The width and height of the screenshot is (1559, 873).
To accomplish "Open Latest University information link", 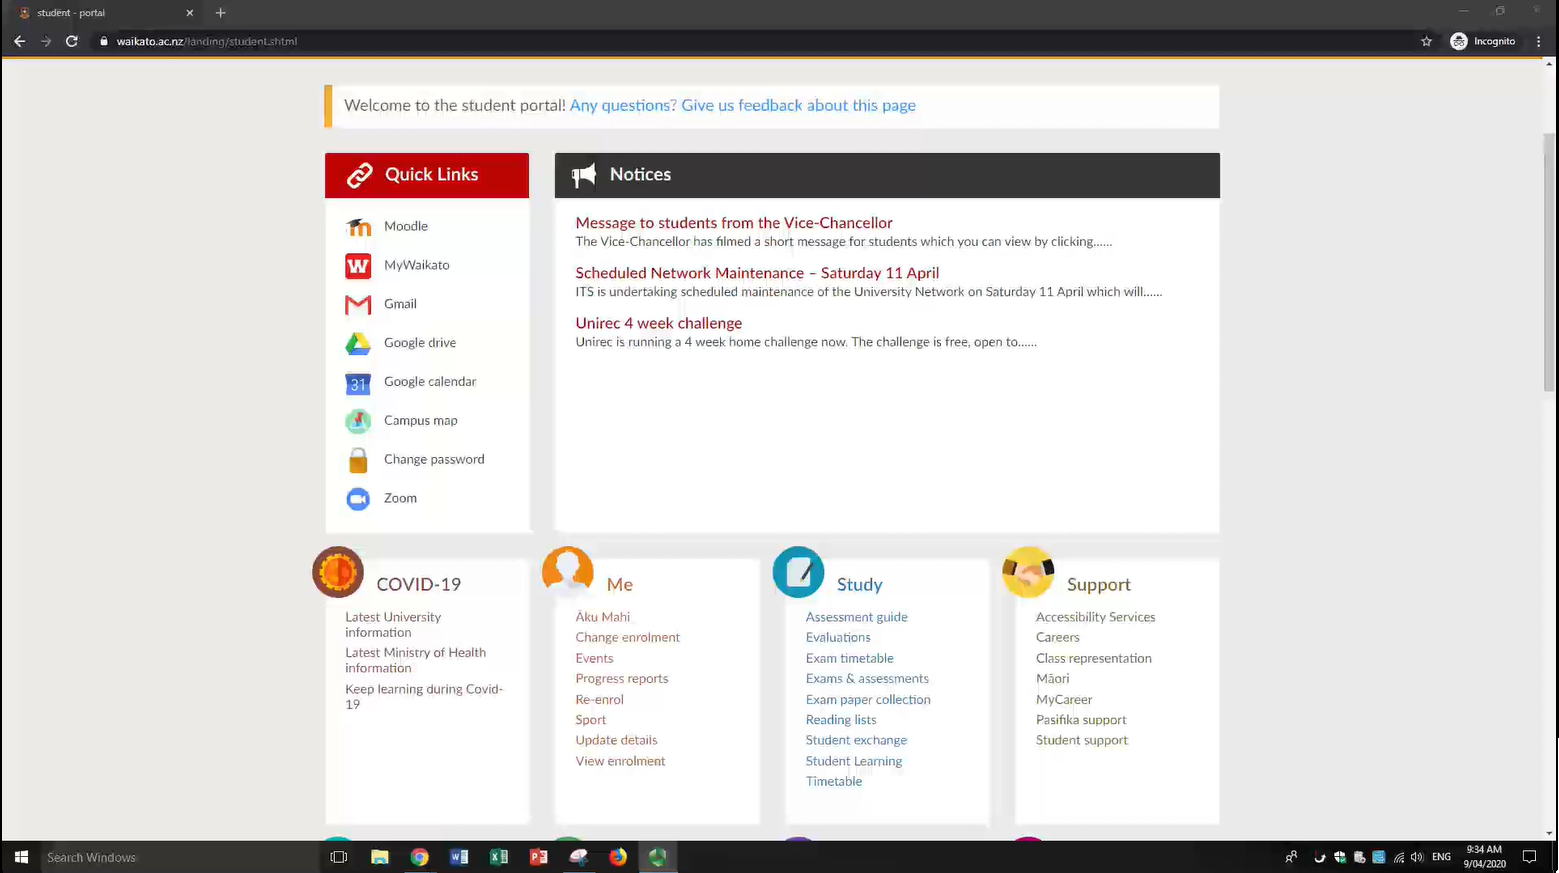I will coord(393,625).
